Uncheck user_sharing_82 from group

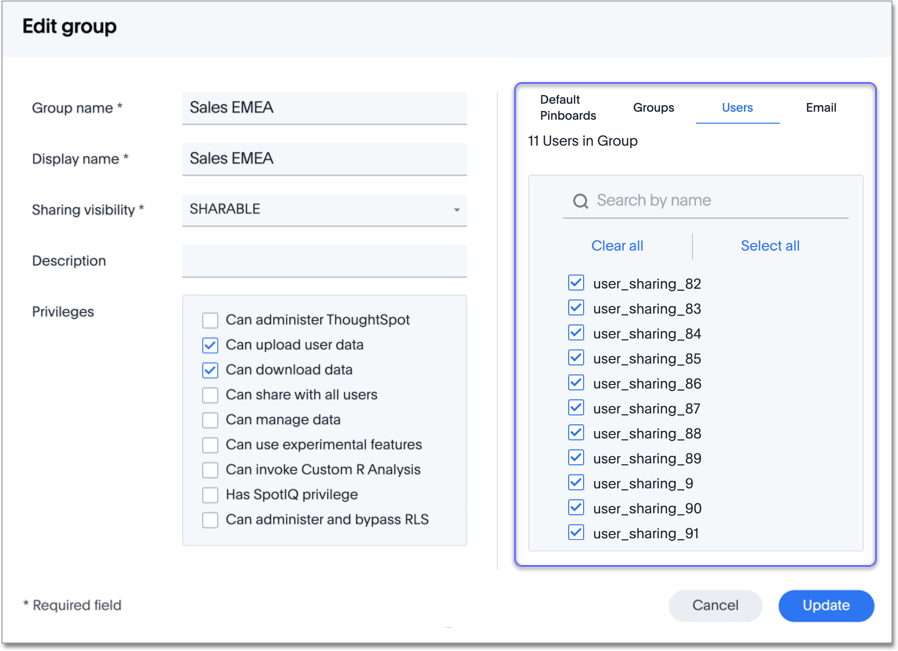[576, 283]
